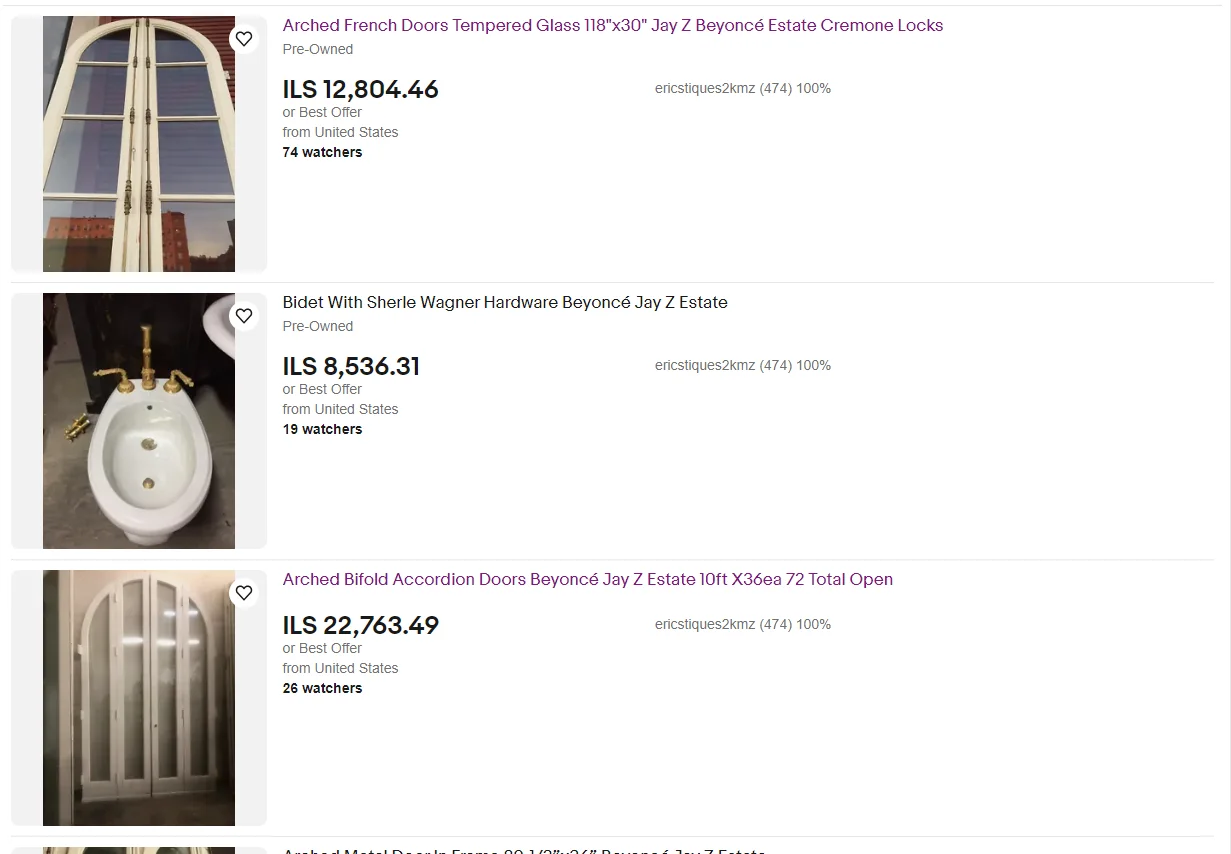The image size is (1231, 854).
Task: Open the bidet product image
Action: point(139,421)
